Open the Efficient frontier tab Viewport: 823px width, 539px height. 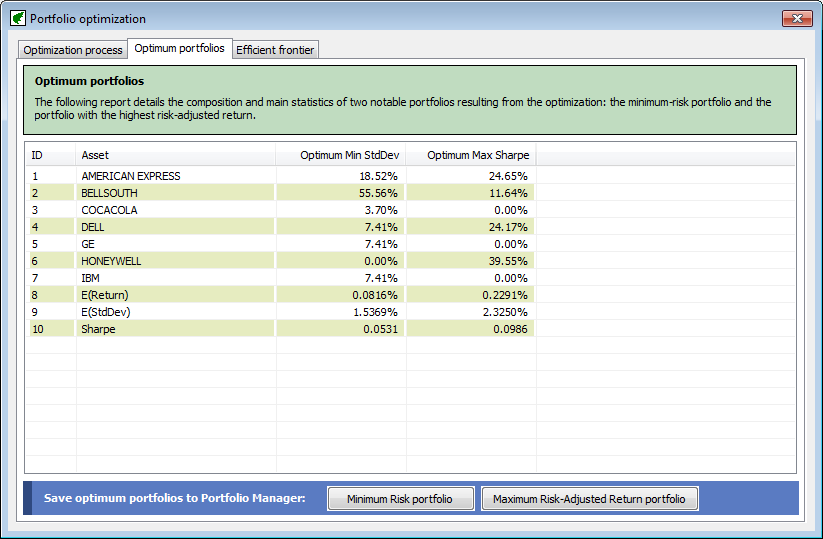coord(275,50)
